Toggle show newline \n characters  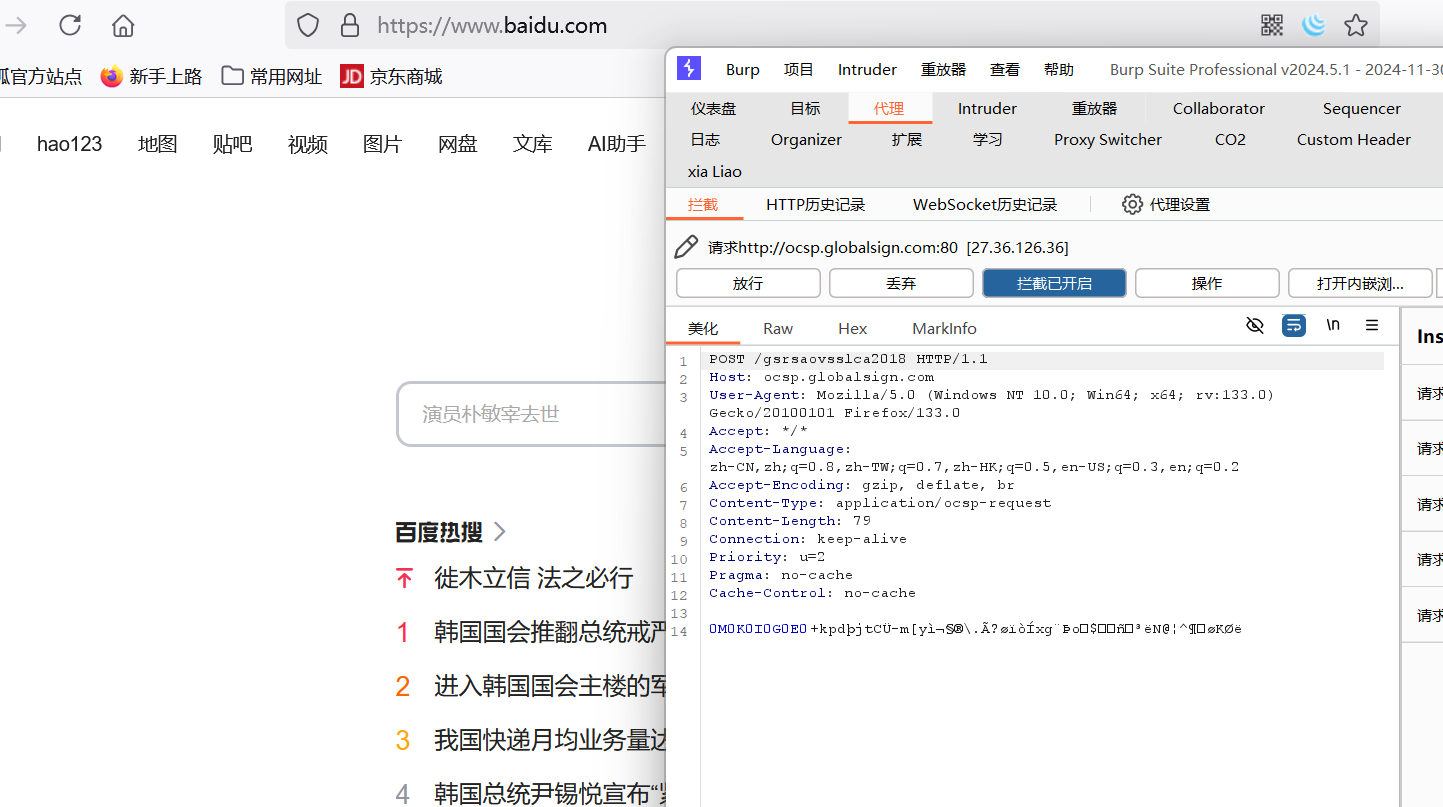[x=1333, y=325]
